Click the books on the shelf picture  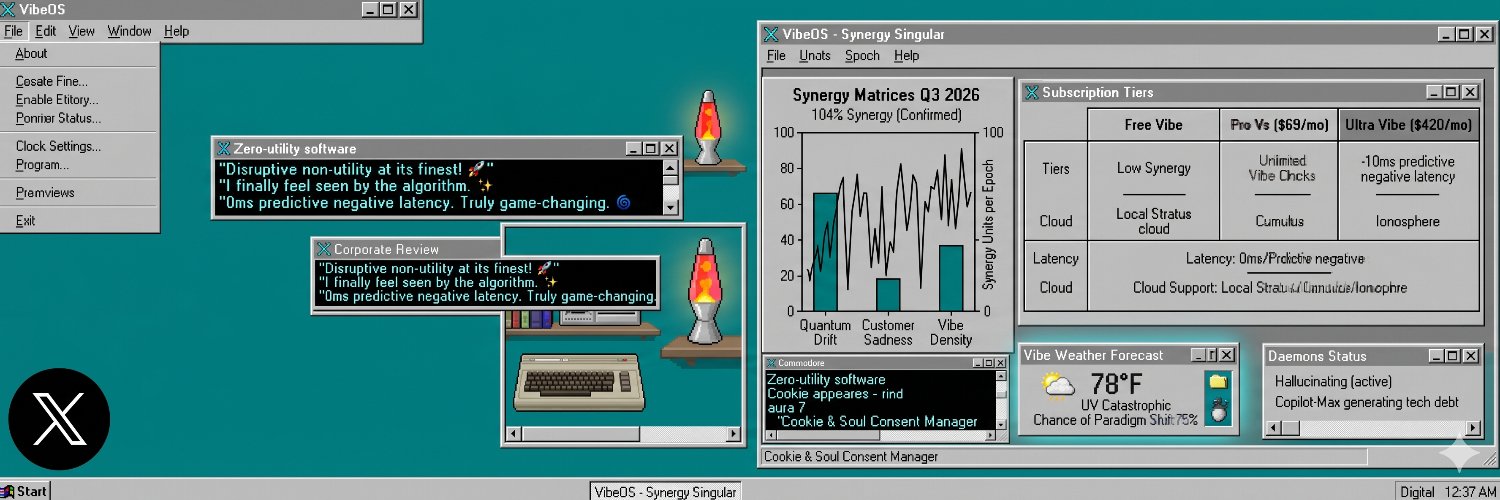click(530, 319)
